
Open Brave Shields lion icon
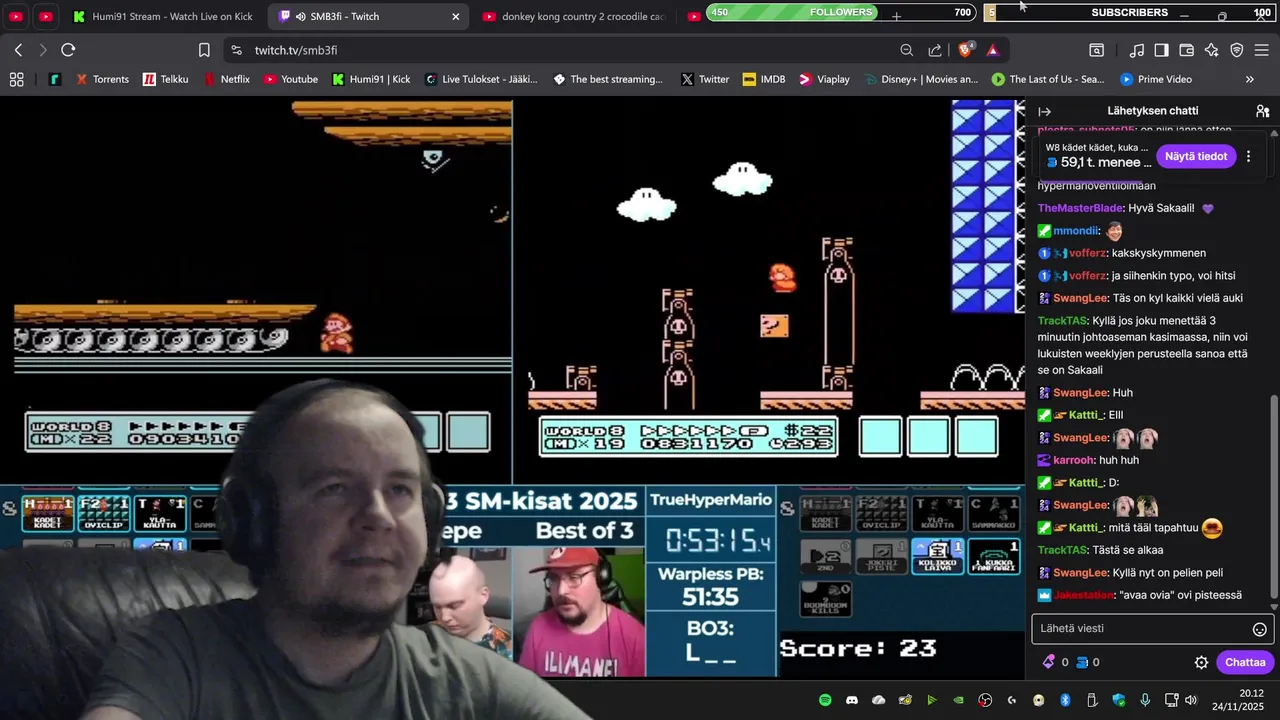pyautogui.click(x=965, y=50)
